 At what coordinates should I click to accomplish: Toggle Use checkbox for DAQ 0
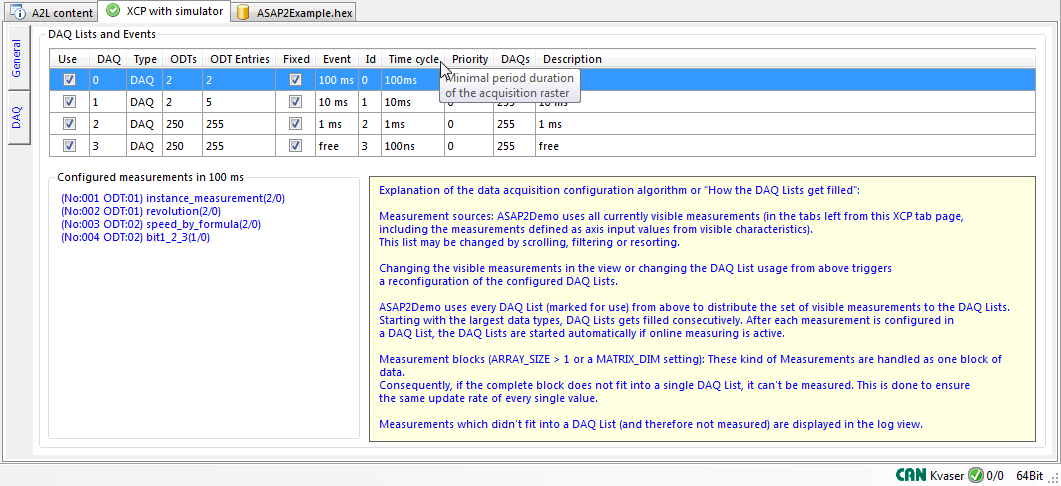69,80
